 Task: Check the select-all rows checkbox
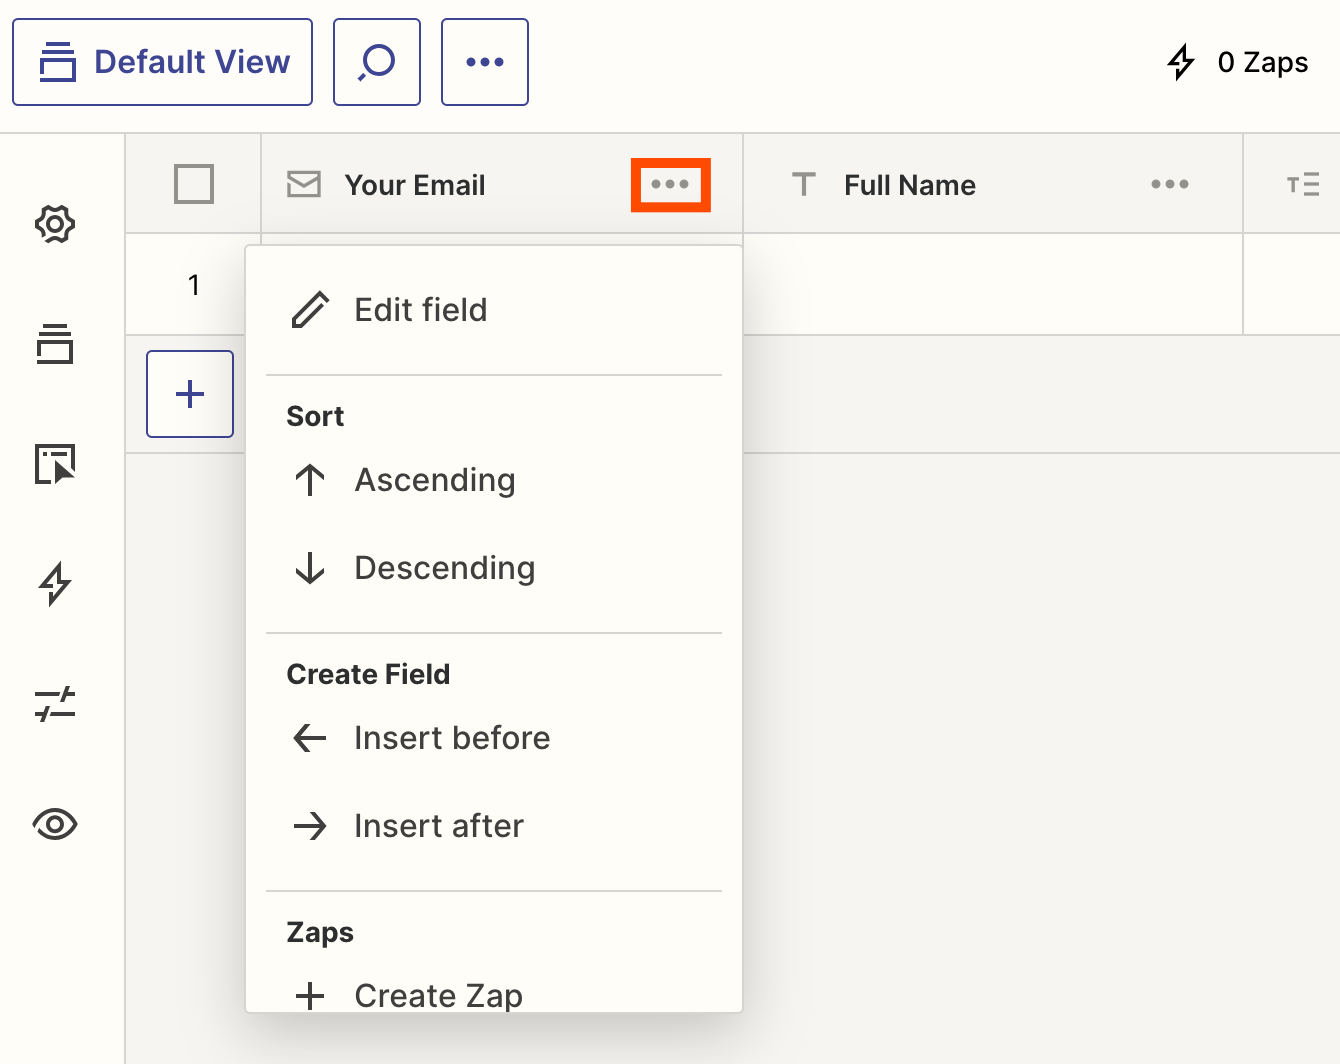[x=194, y=184]
